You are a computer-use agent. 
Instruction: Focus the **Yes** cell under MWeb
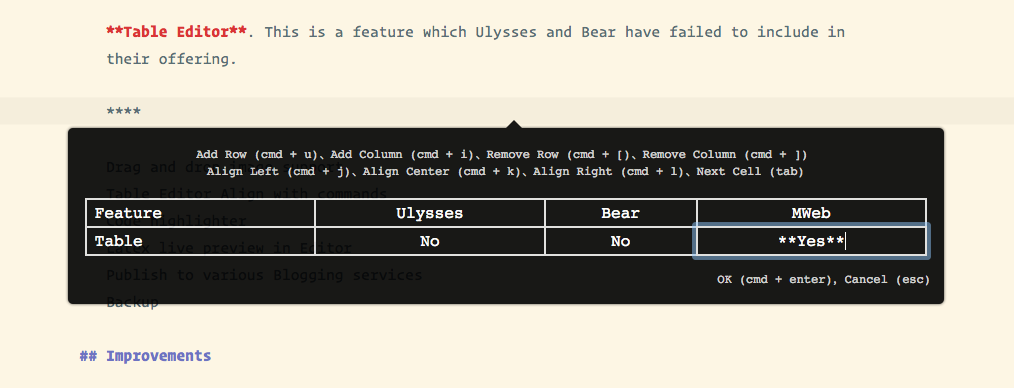pyautogui.click(x=811, y=241)
